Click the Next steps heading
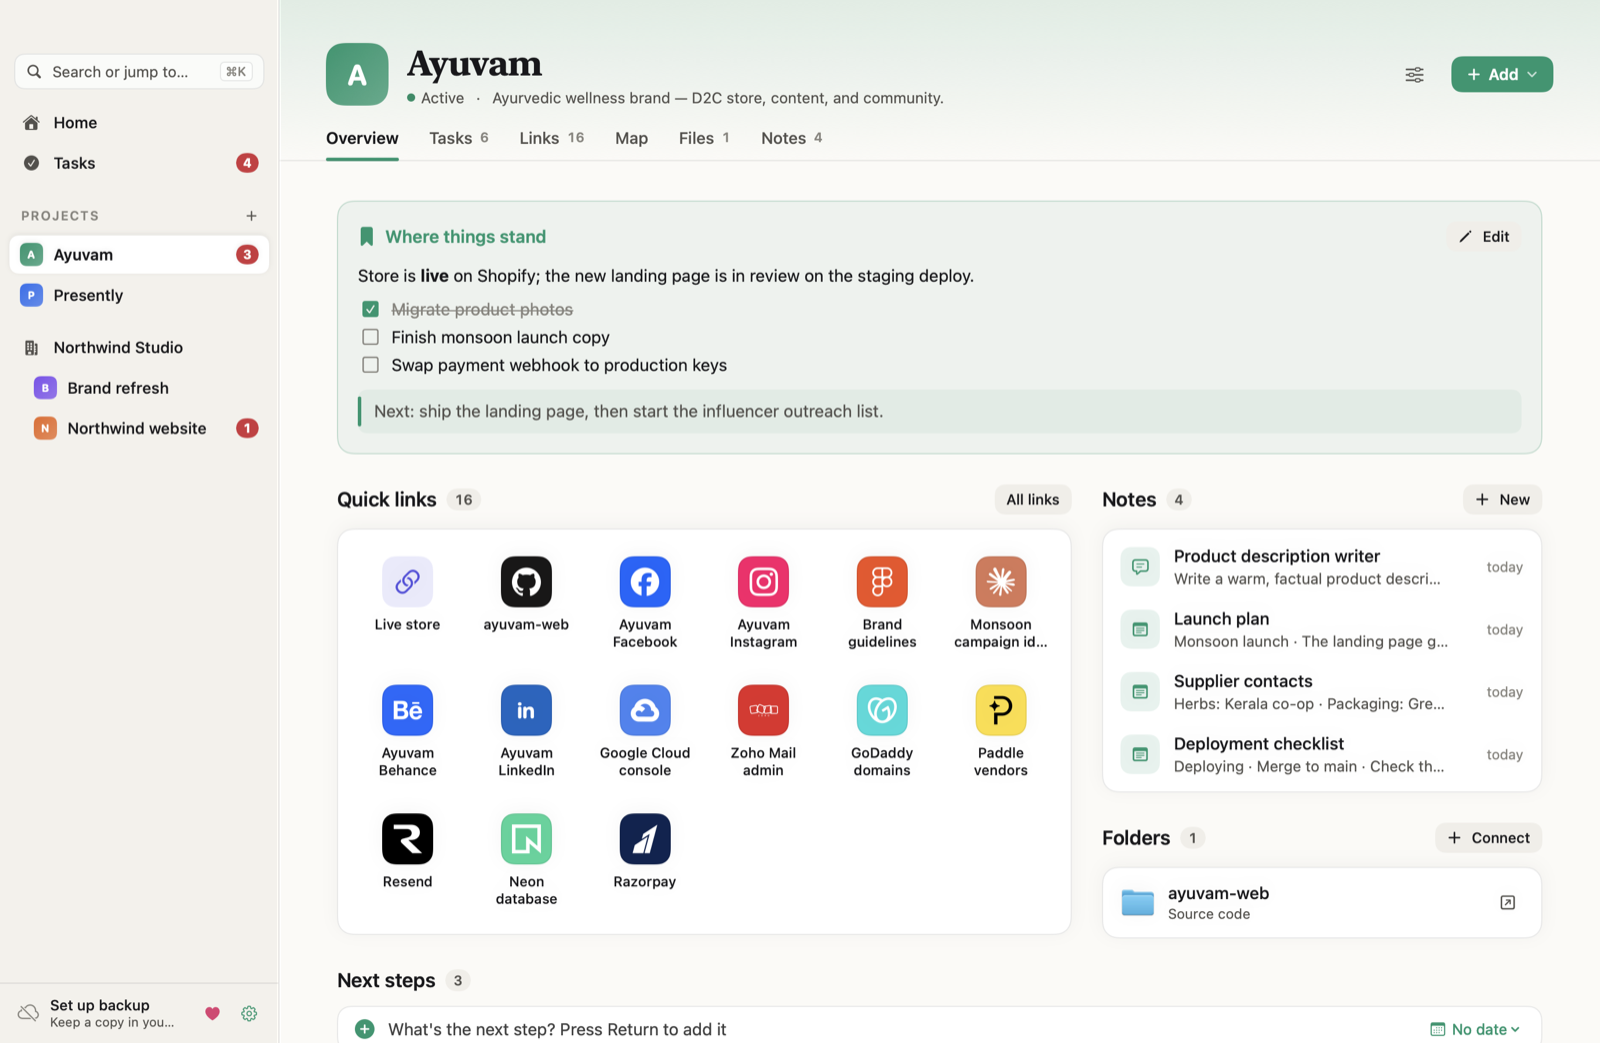 [386, 981]
